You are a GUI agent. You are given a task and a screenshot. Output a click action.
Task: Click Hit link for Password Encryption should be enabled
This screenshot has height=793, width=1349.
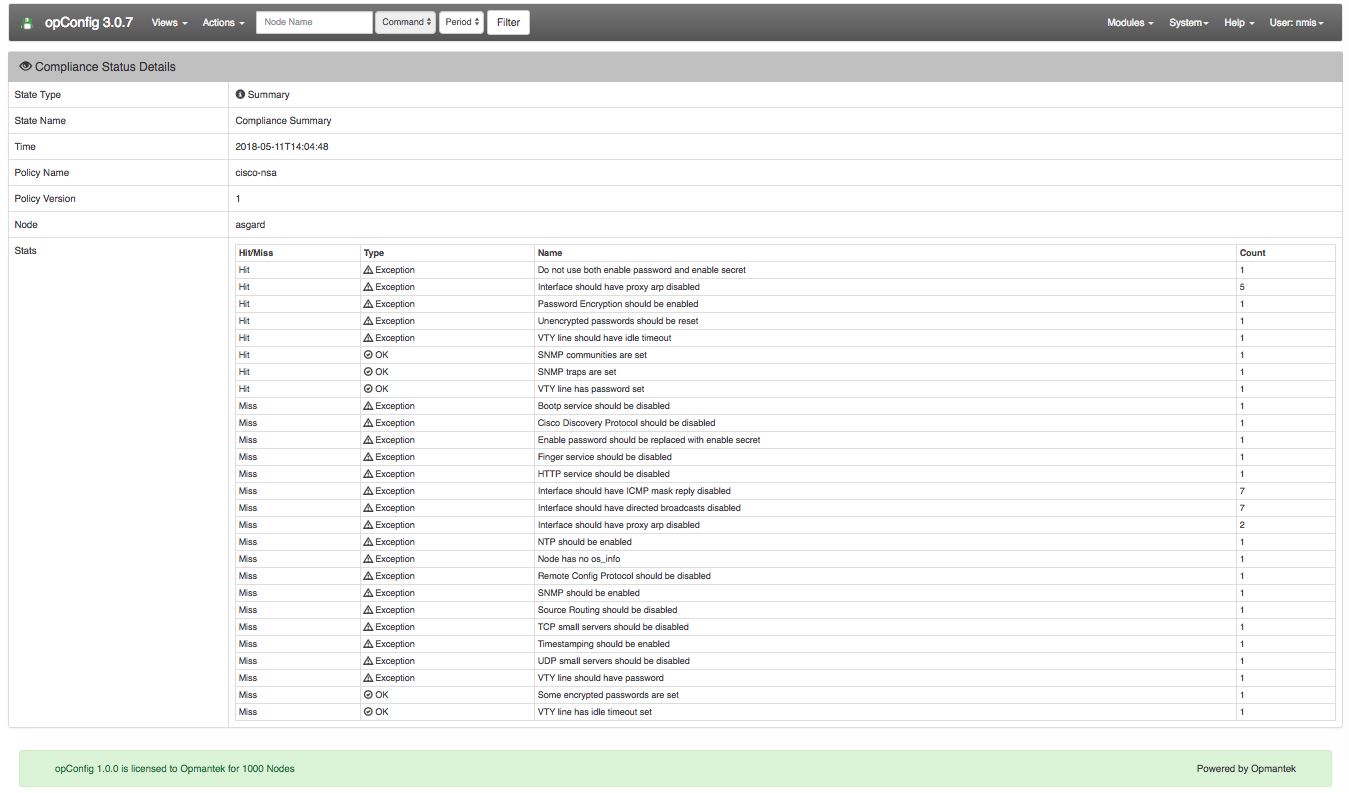(244, 304)
